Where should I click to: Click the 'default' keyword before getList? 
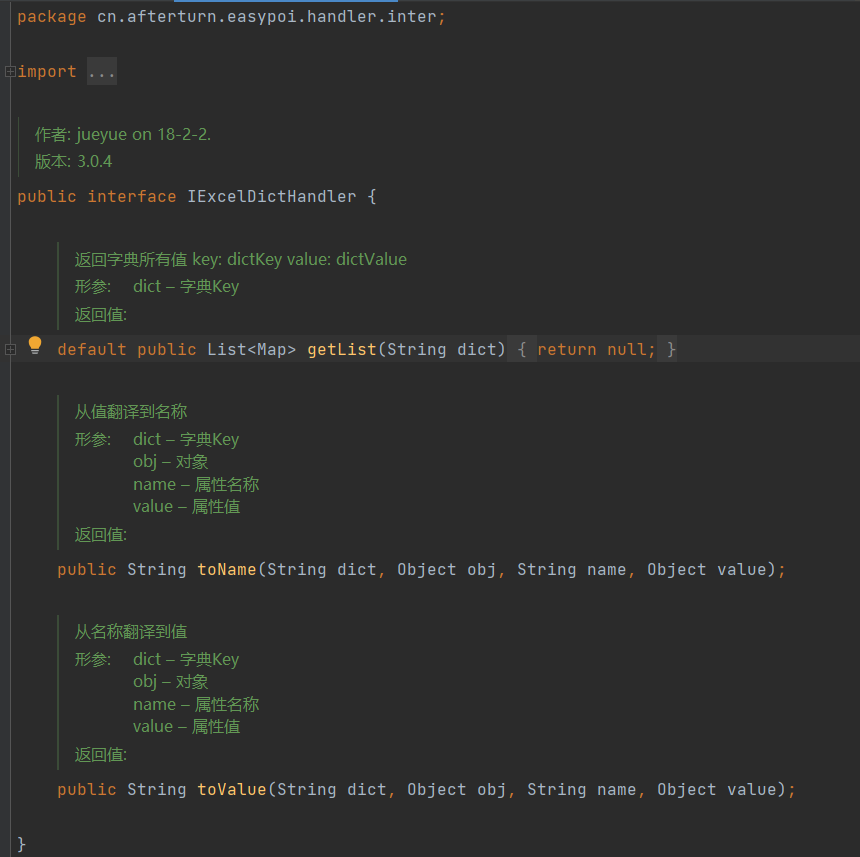(92, 349)
